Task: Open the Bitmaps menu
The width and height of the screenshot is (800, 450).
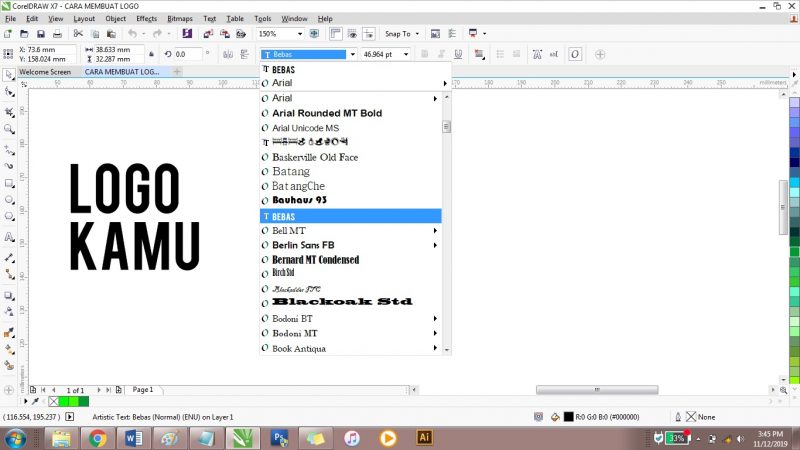Action: [180, 19]
